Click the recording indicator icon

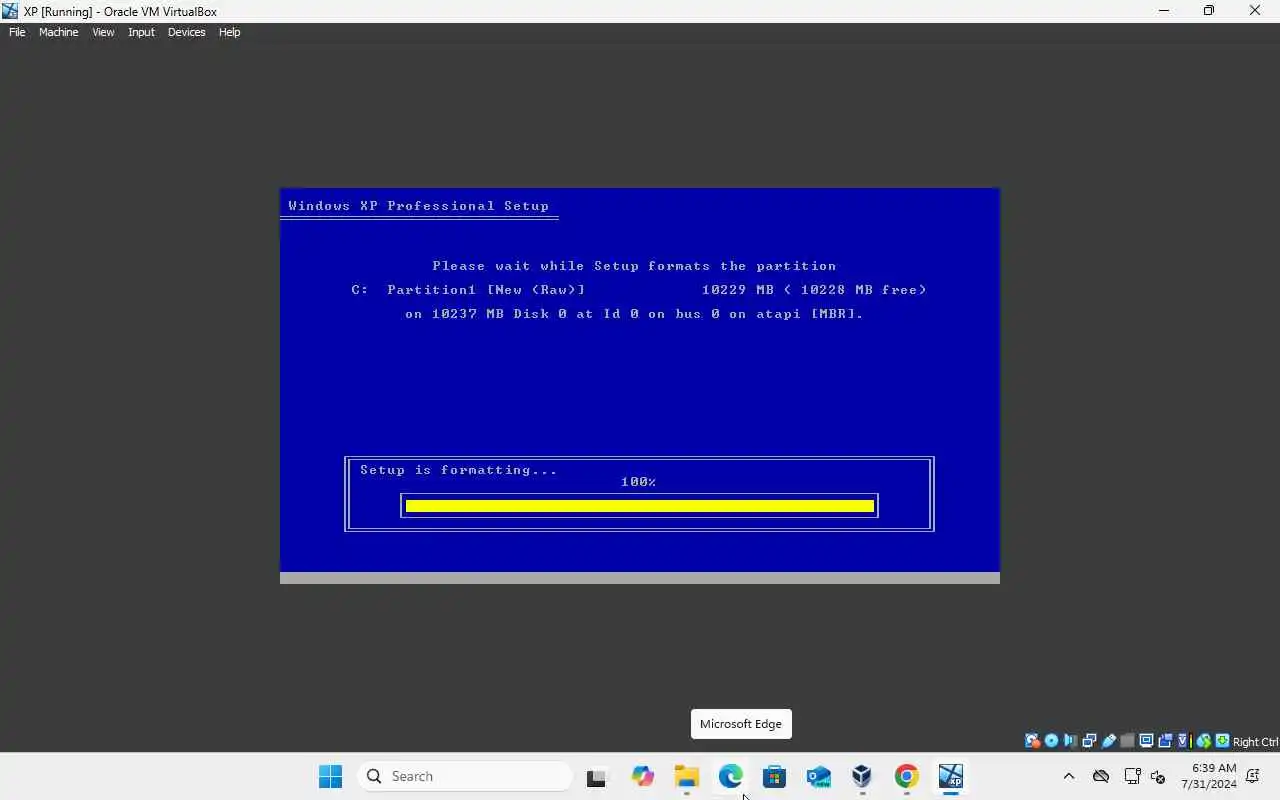tap(1165, 741)
